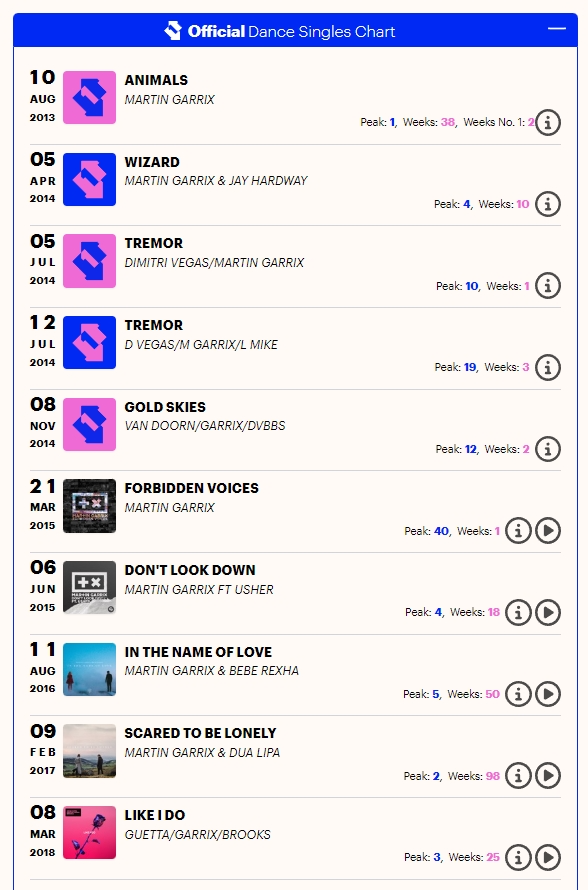Click In The Name Of Love cover art

pos(89,669)
